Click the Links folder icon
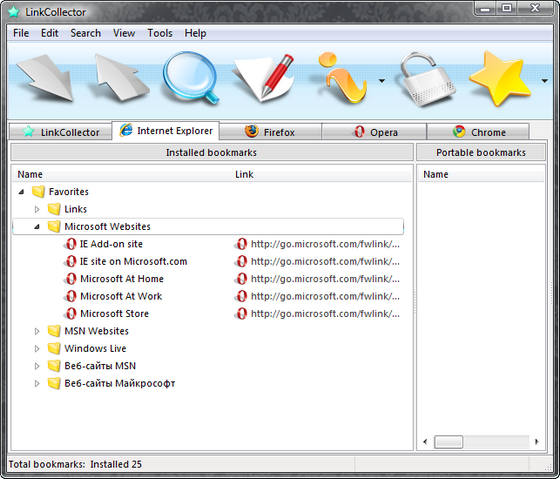 click(x=54, y=209)
